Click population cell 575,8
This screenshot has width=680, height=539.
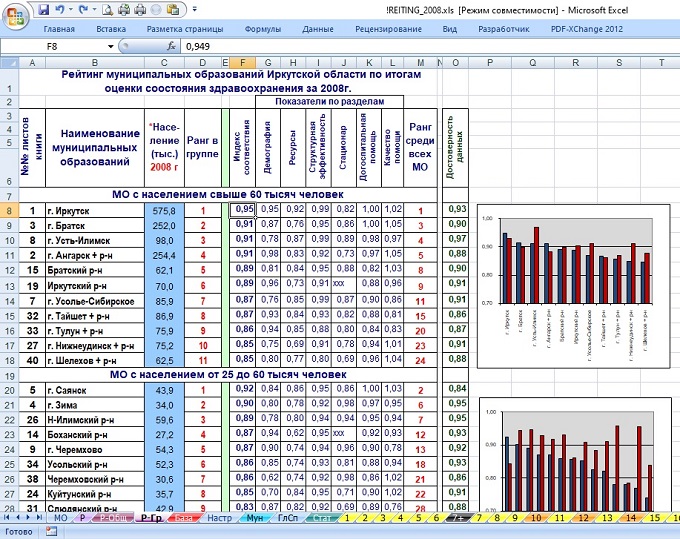164,211
